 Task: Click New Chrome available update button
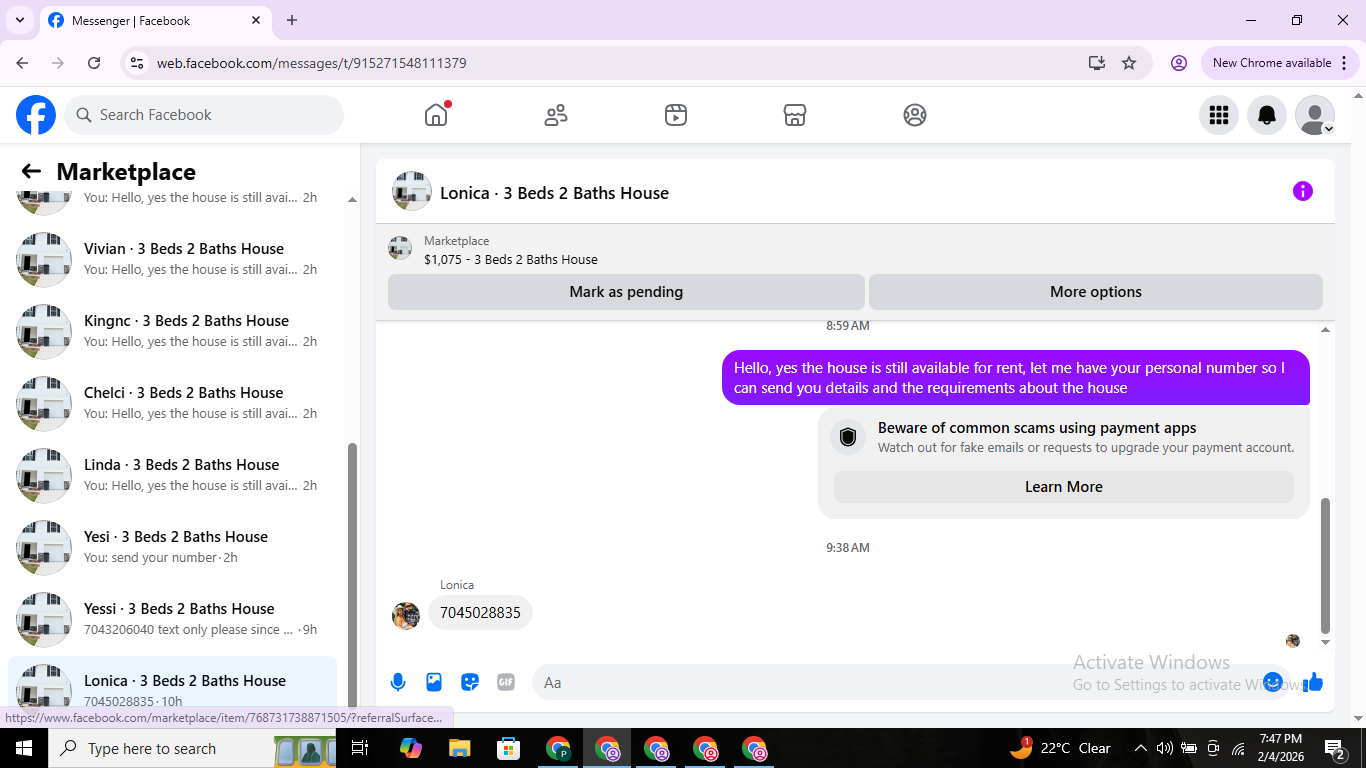coord(1281,63)
